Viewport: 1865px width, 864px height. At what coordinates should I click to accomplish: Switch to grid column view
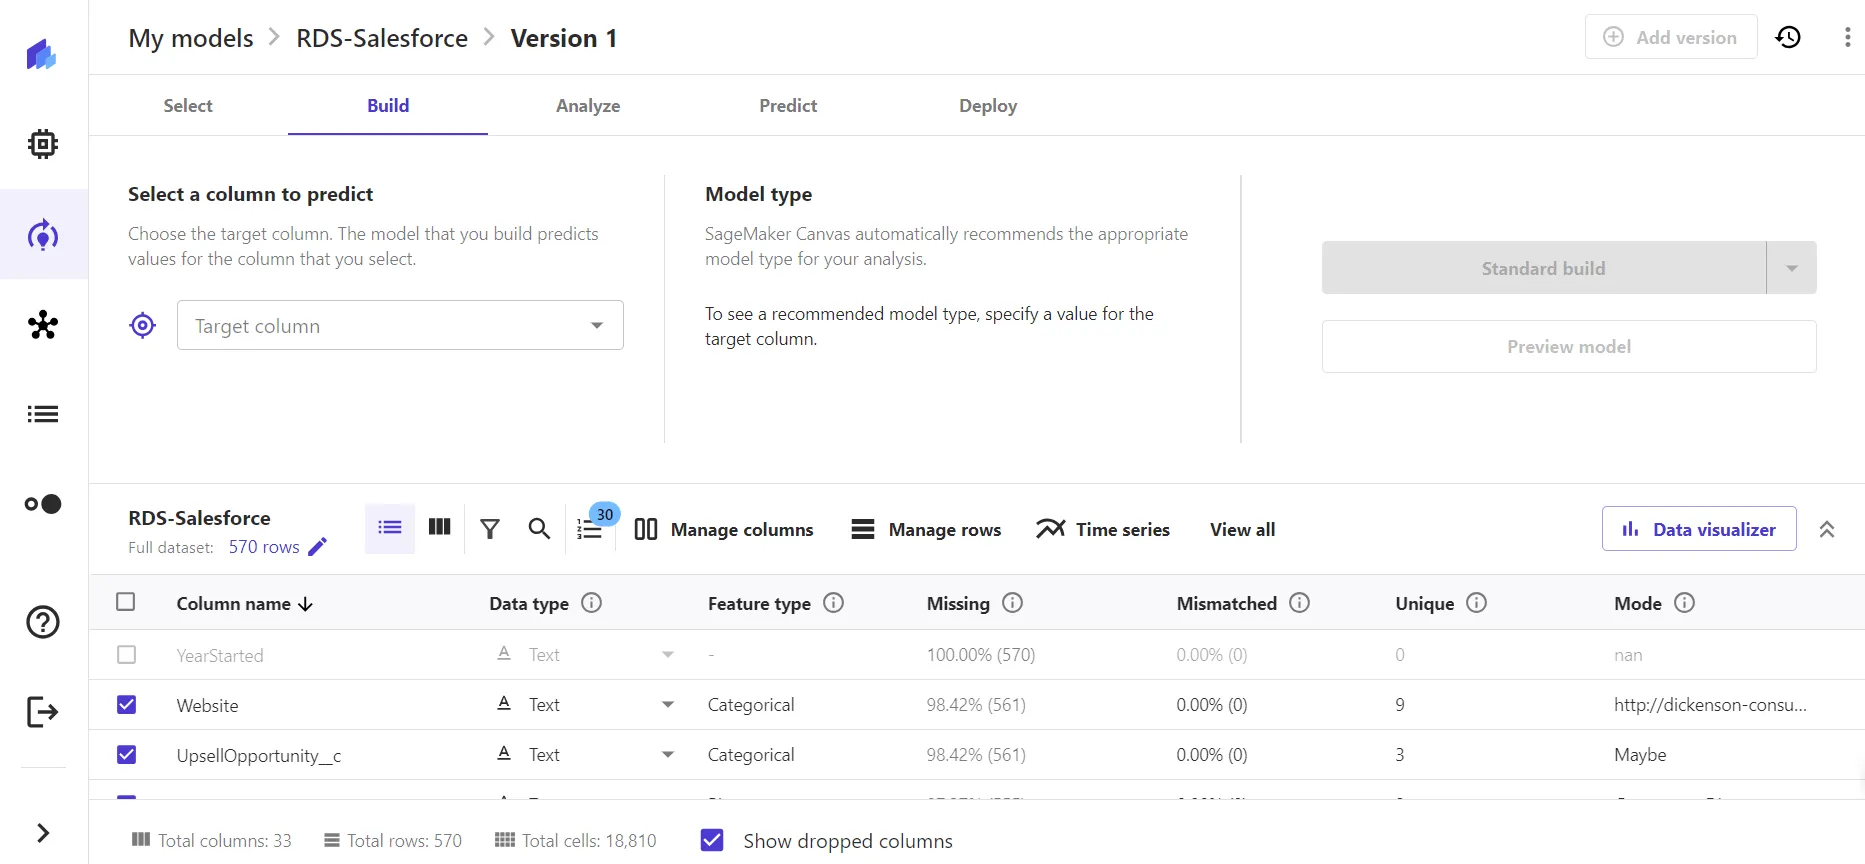[x=439, y=528]
